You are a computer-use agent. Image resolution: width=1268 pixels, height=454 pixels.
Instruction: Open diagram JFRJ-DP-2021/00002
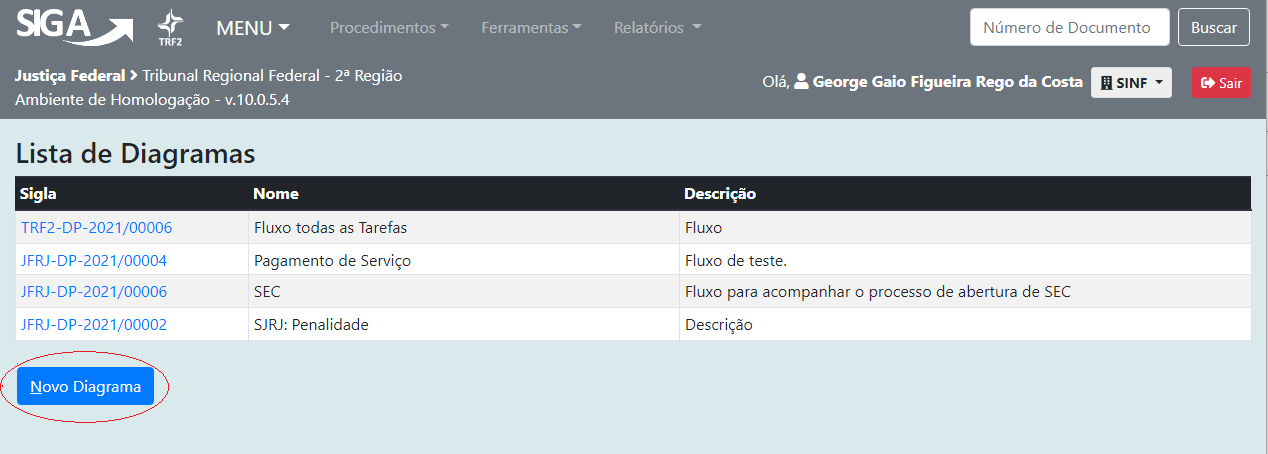[x=94, y=325]
